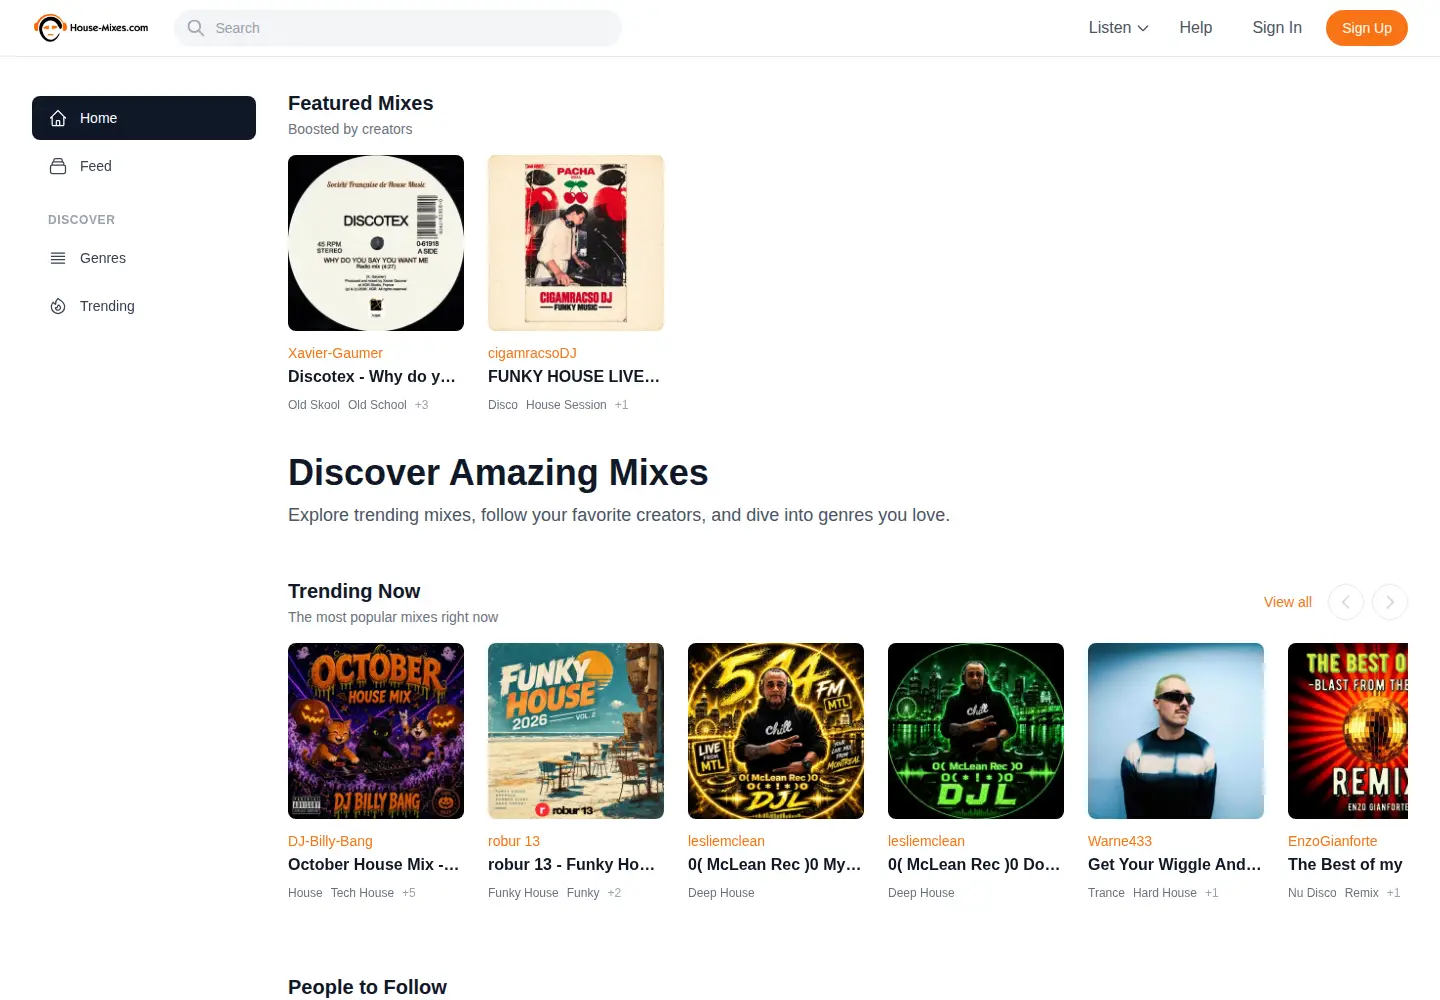Select the Funky House genre tag
Screen dimensions: 1440x1000
pyautogui.click(x=523, y=893)
